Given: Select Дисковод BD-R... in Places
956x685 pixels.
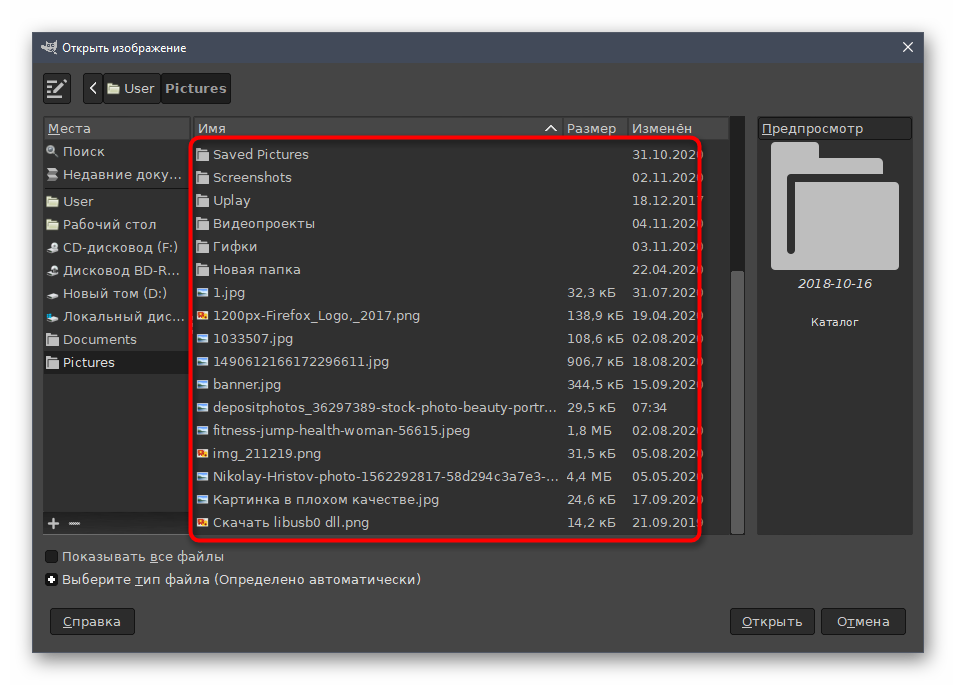Looking at the screenshot, I should (116, 271).
